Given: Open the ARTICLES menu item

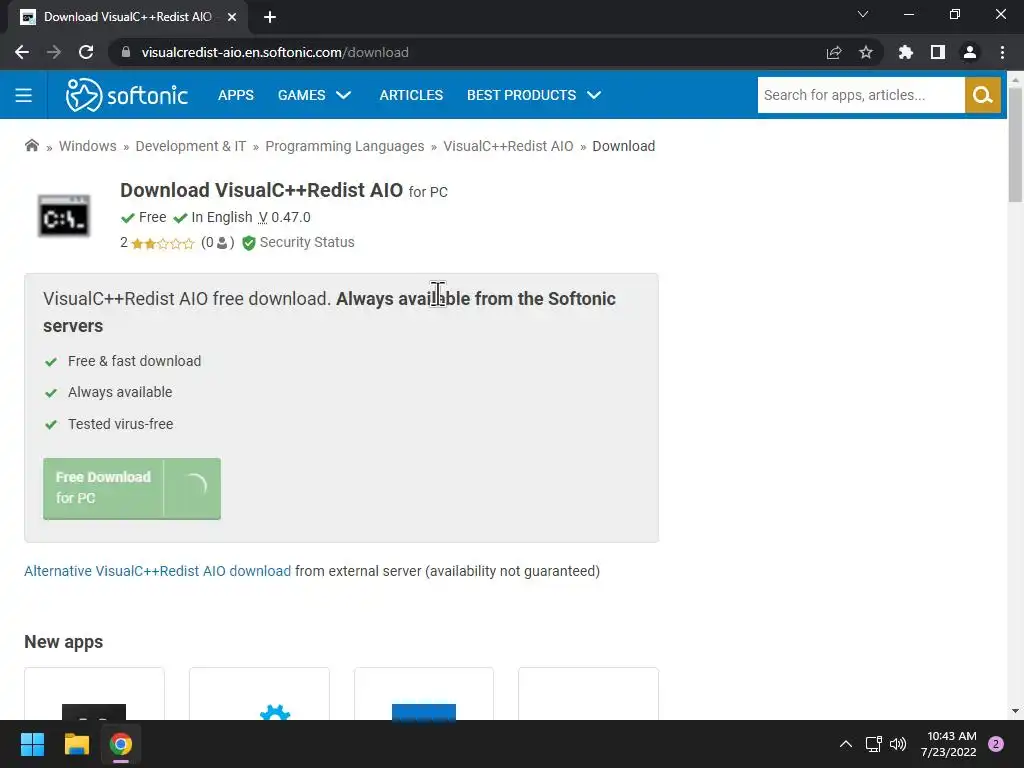Looking at the screenshot, I should tap(411, 95).
